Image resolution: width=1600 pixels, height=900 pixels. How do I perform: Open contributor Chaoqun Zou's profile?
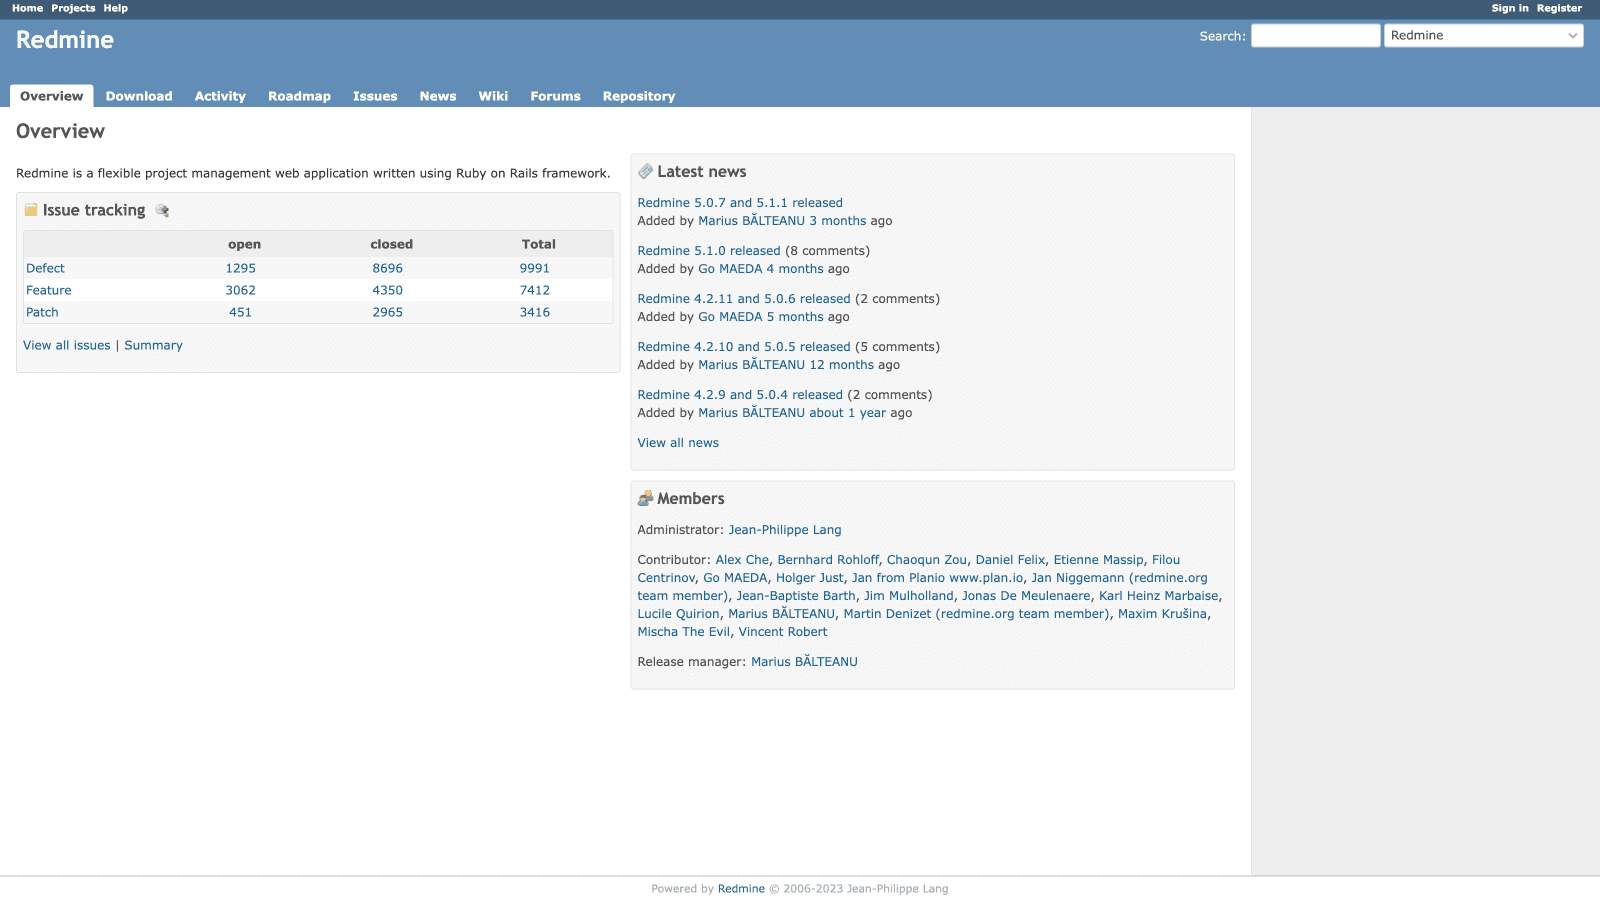[x=927, y=560]
